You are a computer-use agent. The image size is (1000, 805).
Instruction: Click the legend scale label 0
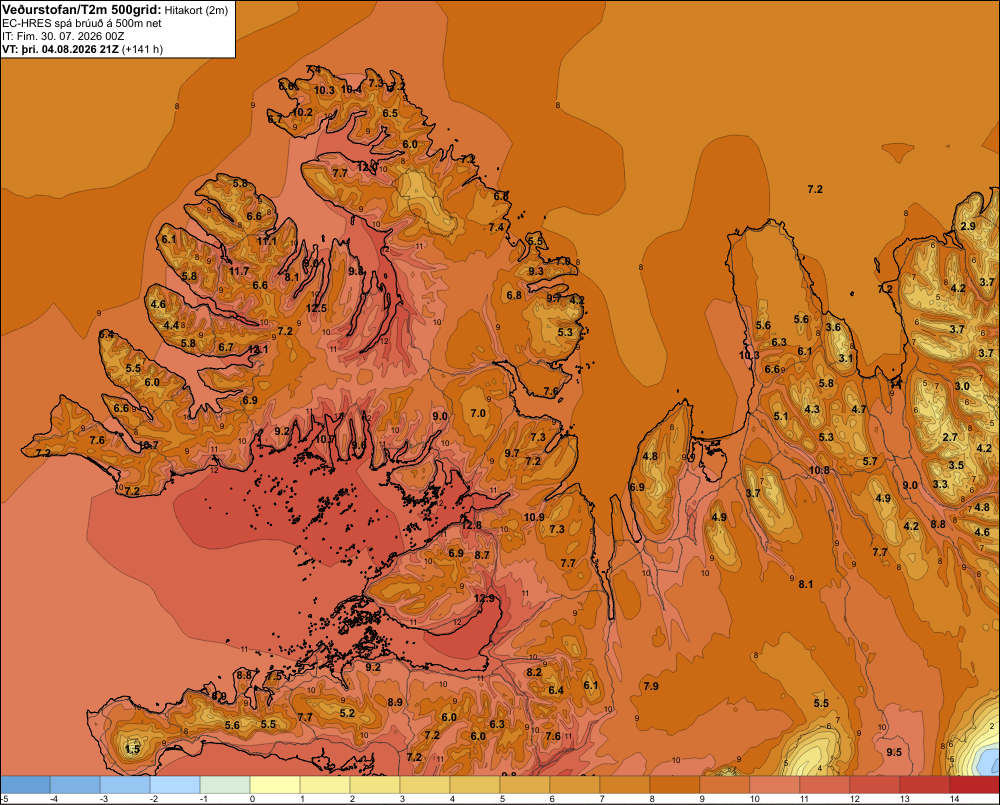[253, 799]
